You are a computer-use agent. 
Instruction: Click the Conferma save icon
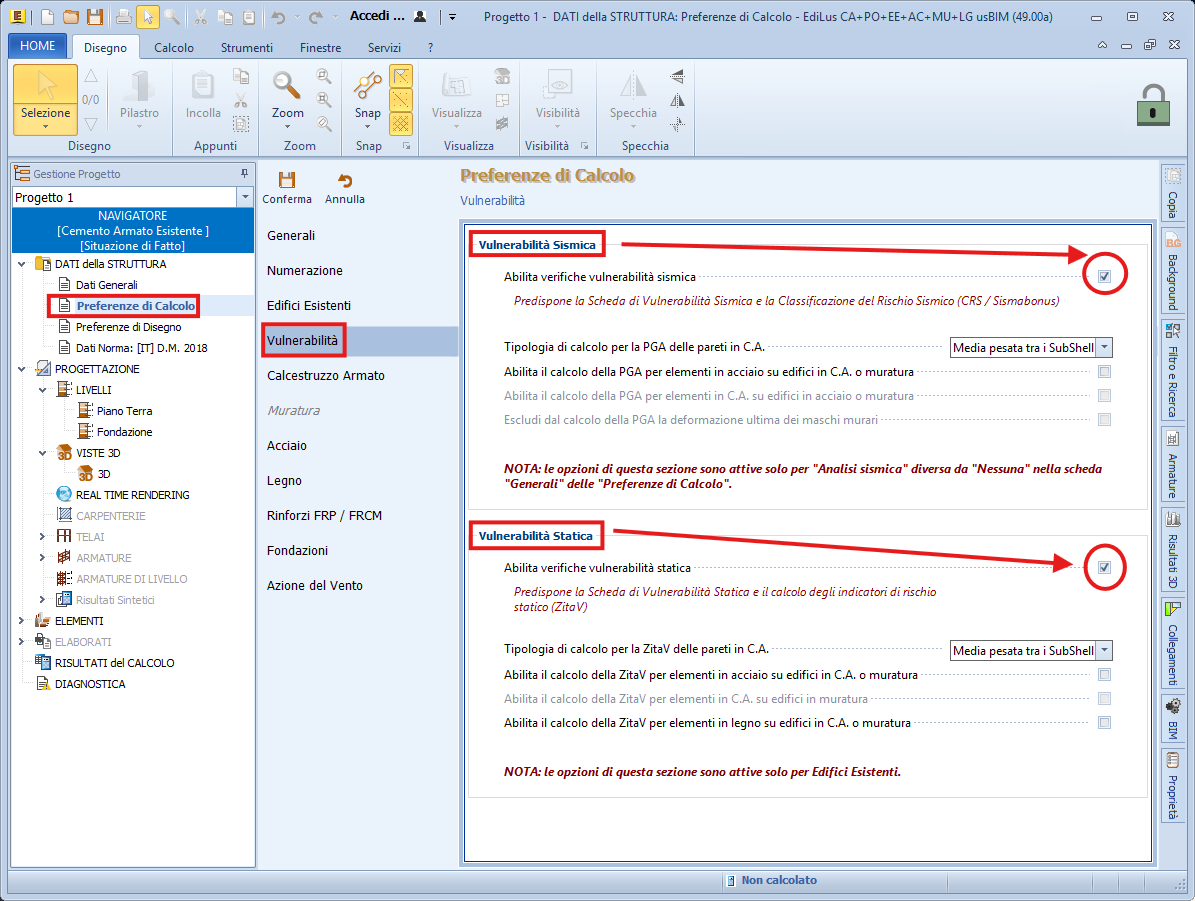pyautogui.click(x=287, y=181)
